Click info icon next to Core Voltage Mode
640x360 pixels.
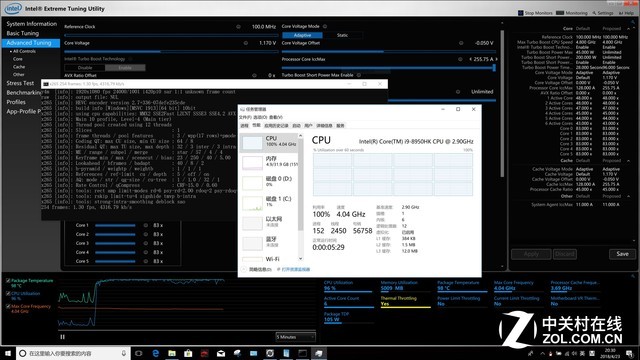pos(325,27)
